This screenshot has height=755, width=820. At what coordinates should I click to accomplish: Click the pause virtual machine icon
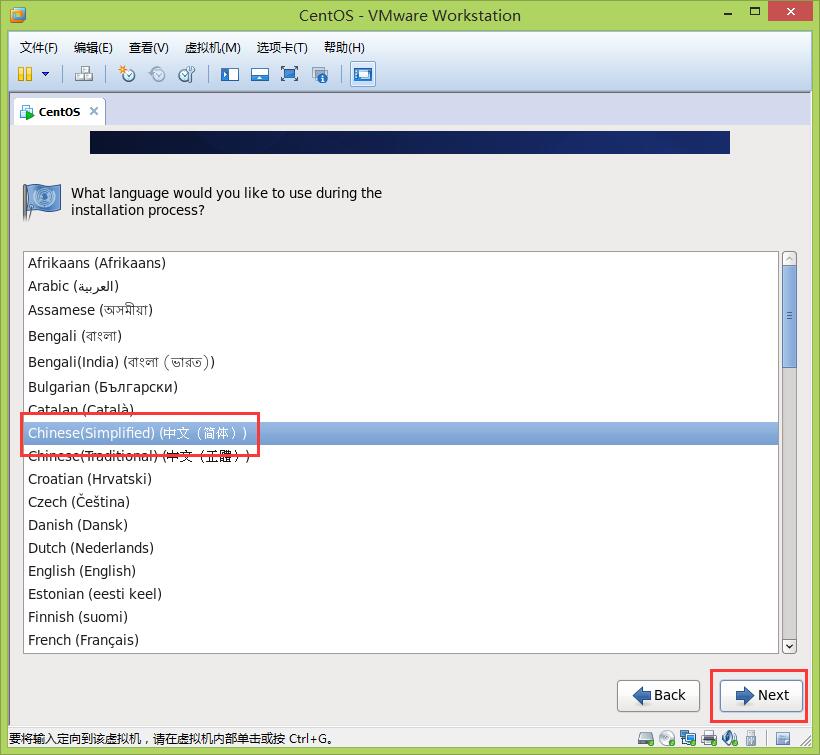25,74
